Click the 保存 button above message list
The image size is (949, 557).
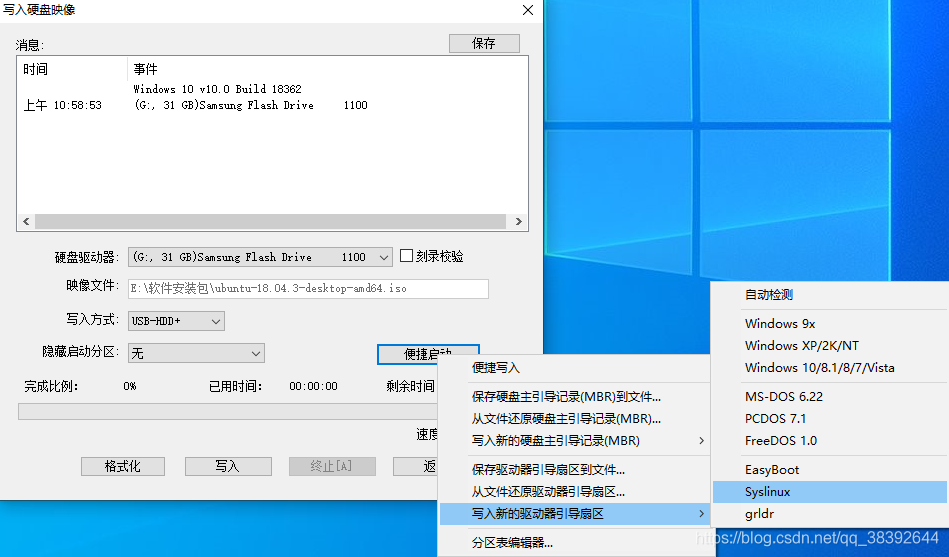tap(484, 44)
